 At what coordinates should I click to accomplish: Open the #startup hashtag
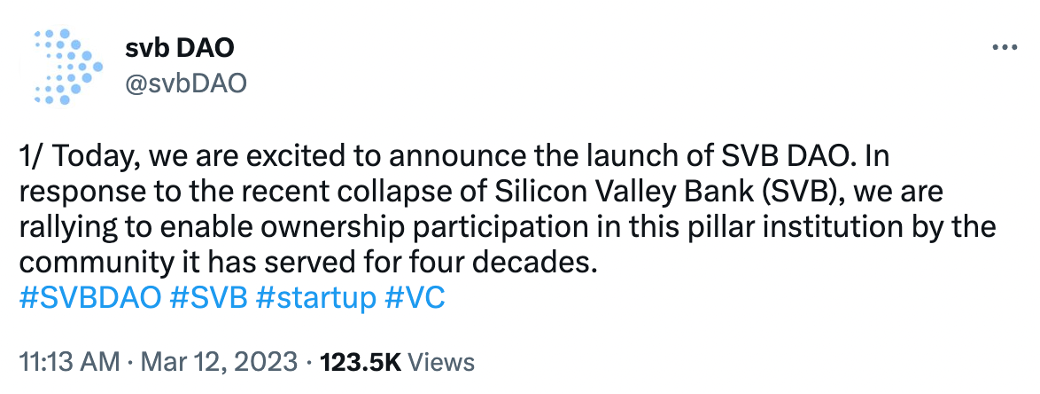[316, 298]
